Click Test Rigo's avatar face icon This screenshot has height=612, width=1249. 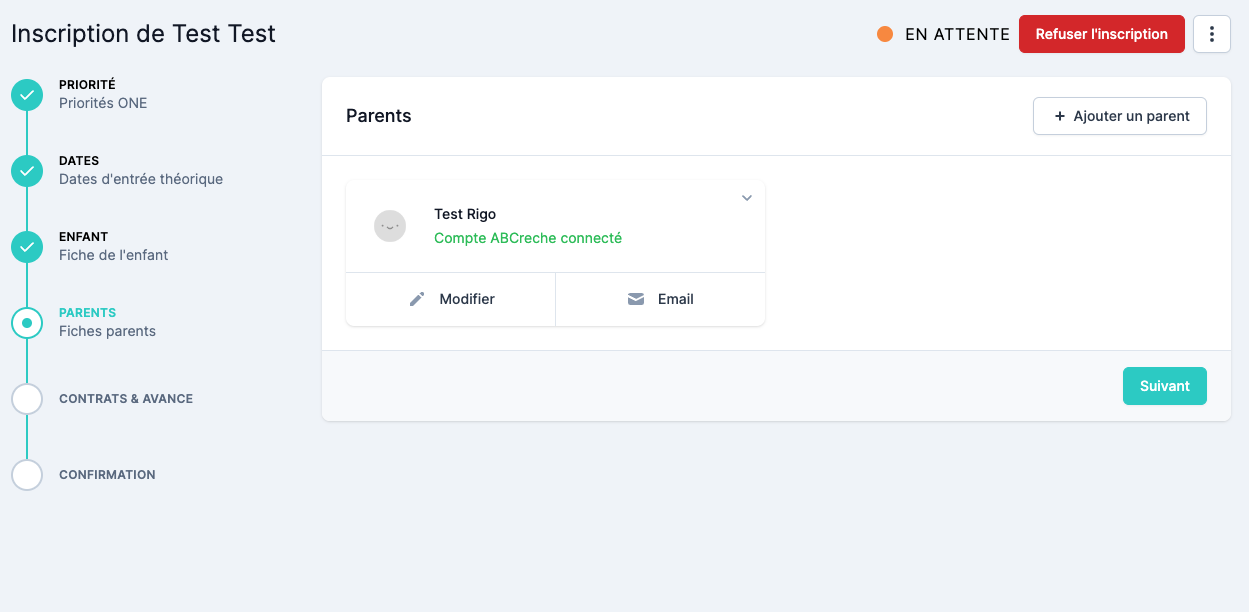point(389,226)
